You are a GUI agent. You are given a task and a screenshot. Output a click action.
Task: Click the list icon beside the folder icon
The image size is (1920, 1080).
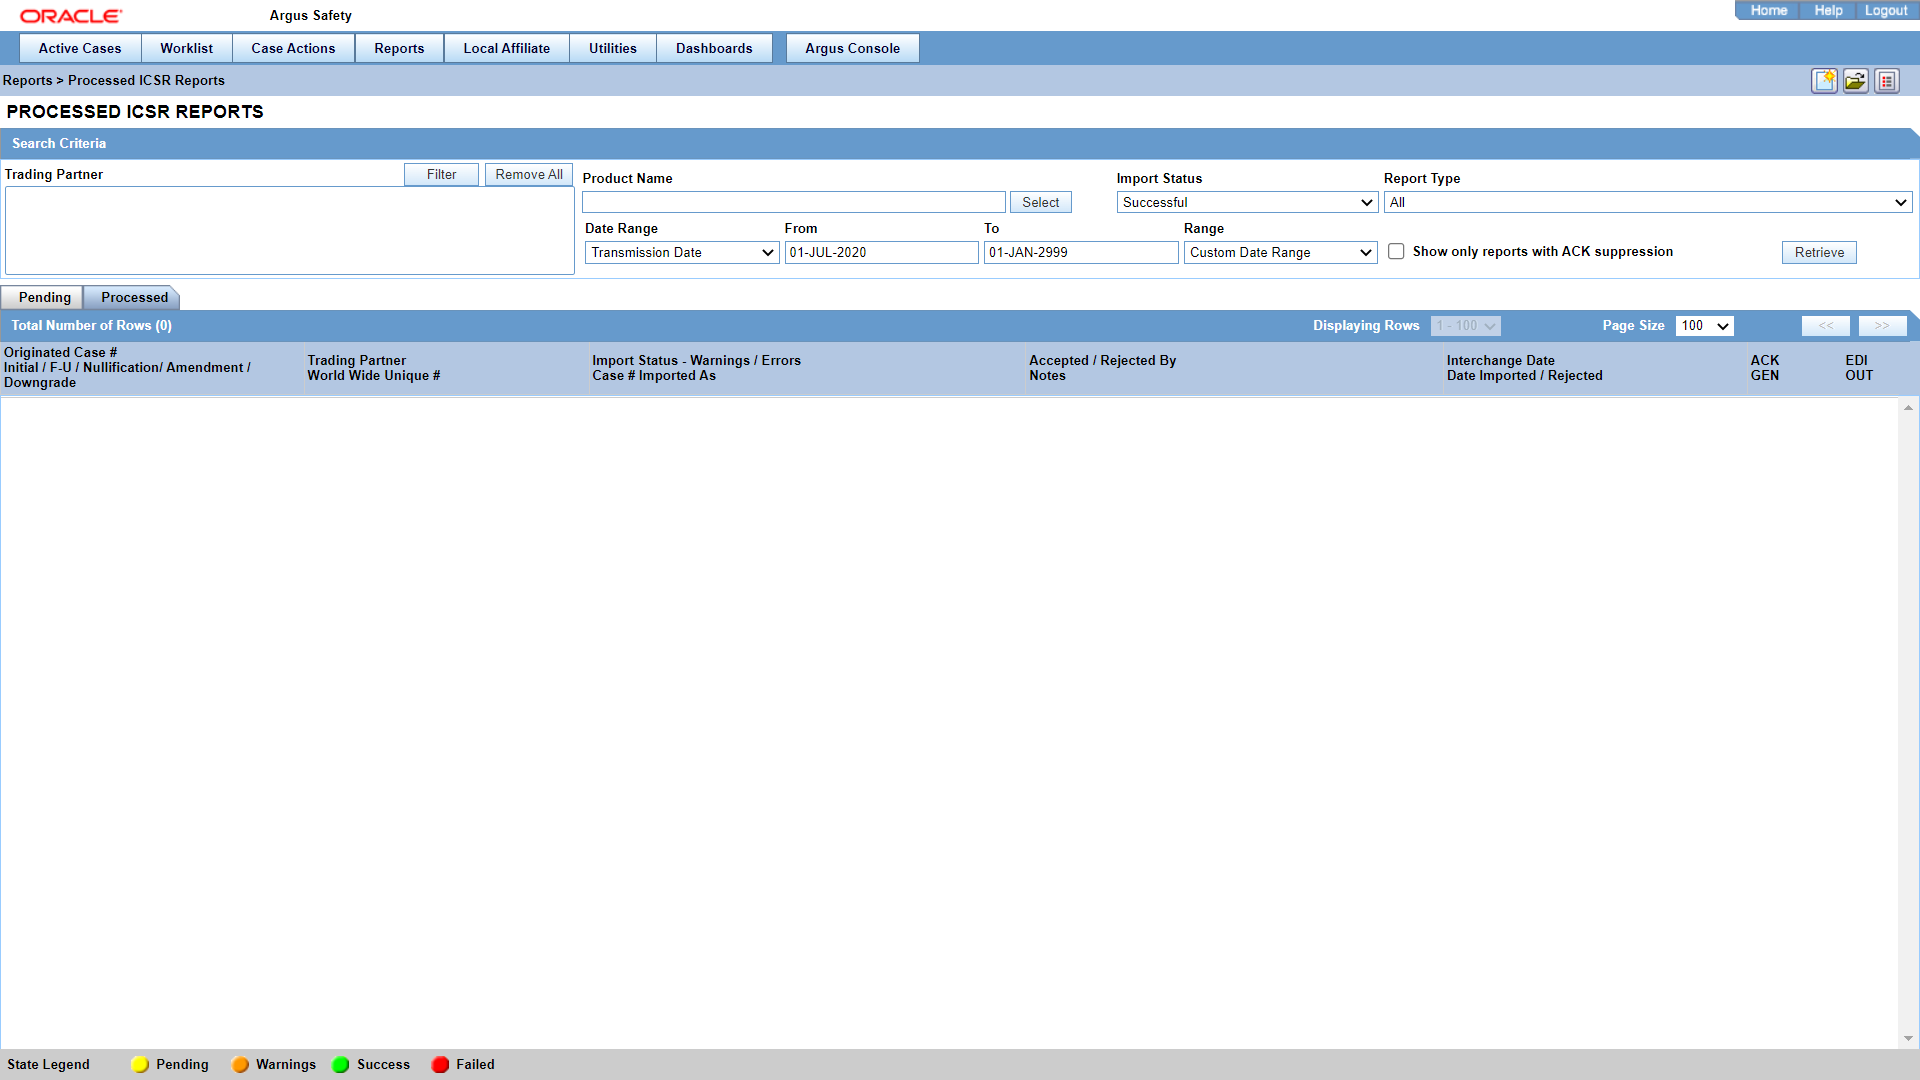tap(1887, 81)
